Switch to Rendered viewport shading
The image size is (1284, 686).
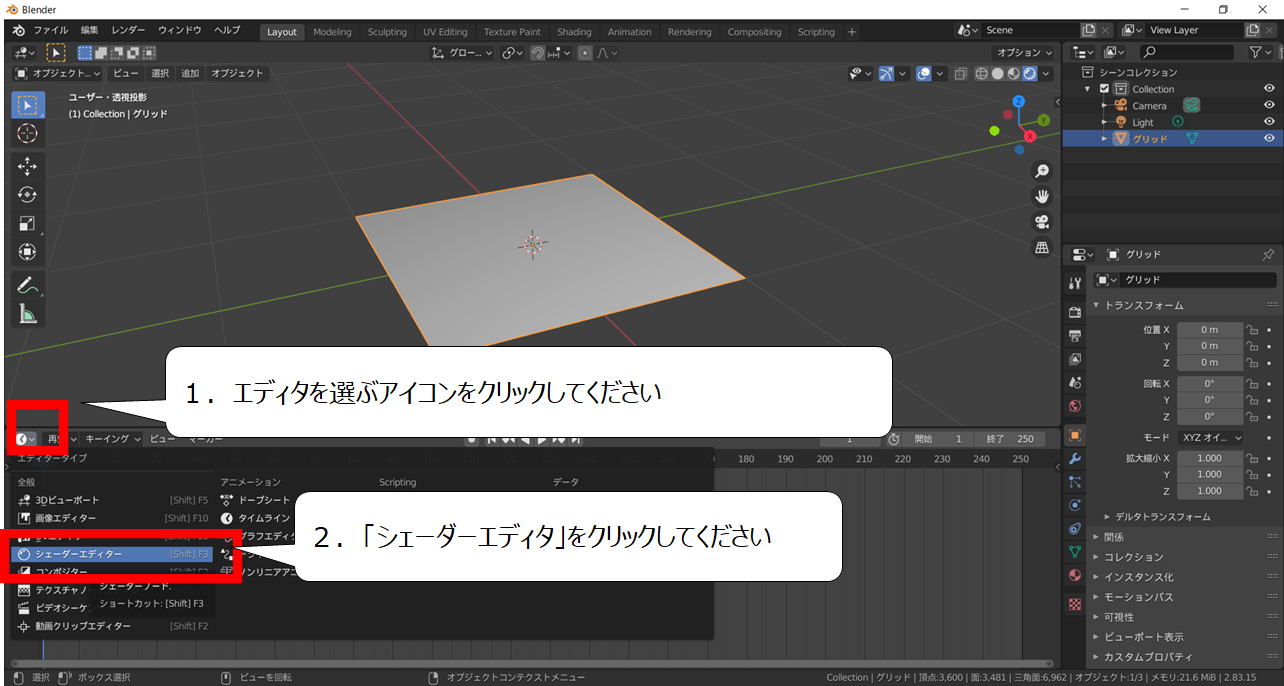(x=1030, y=73)
